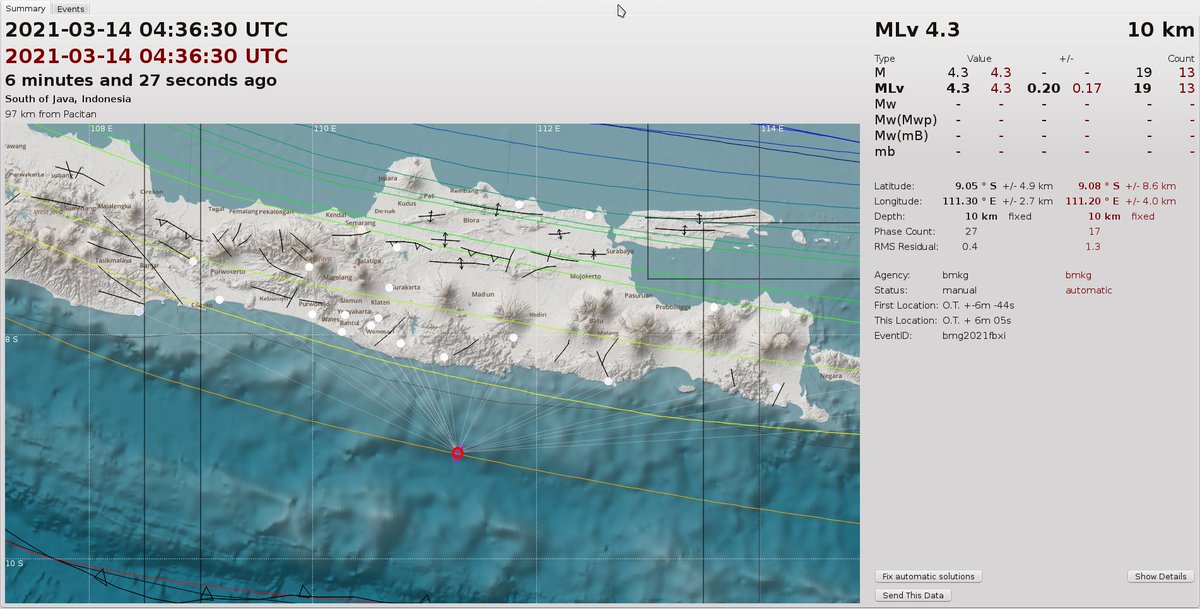Click the Rembang city label on map
1200x609 pixels.
[466, 191]
